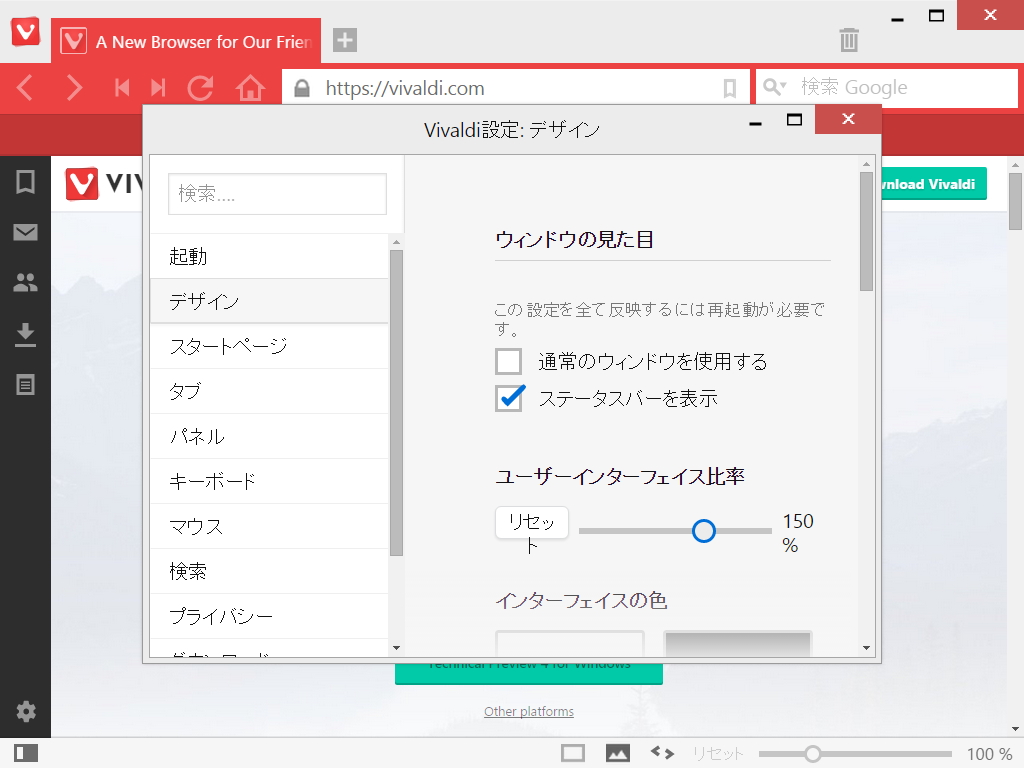Open the Contacts panel in the sidebar
This screenshot has height=768, width=1024.
[x=26, y=280]
